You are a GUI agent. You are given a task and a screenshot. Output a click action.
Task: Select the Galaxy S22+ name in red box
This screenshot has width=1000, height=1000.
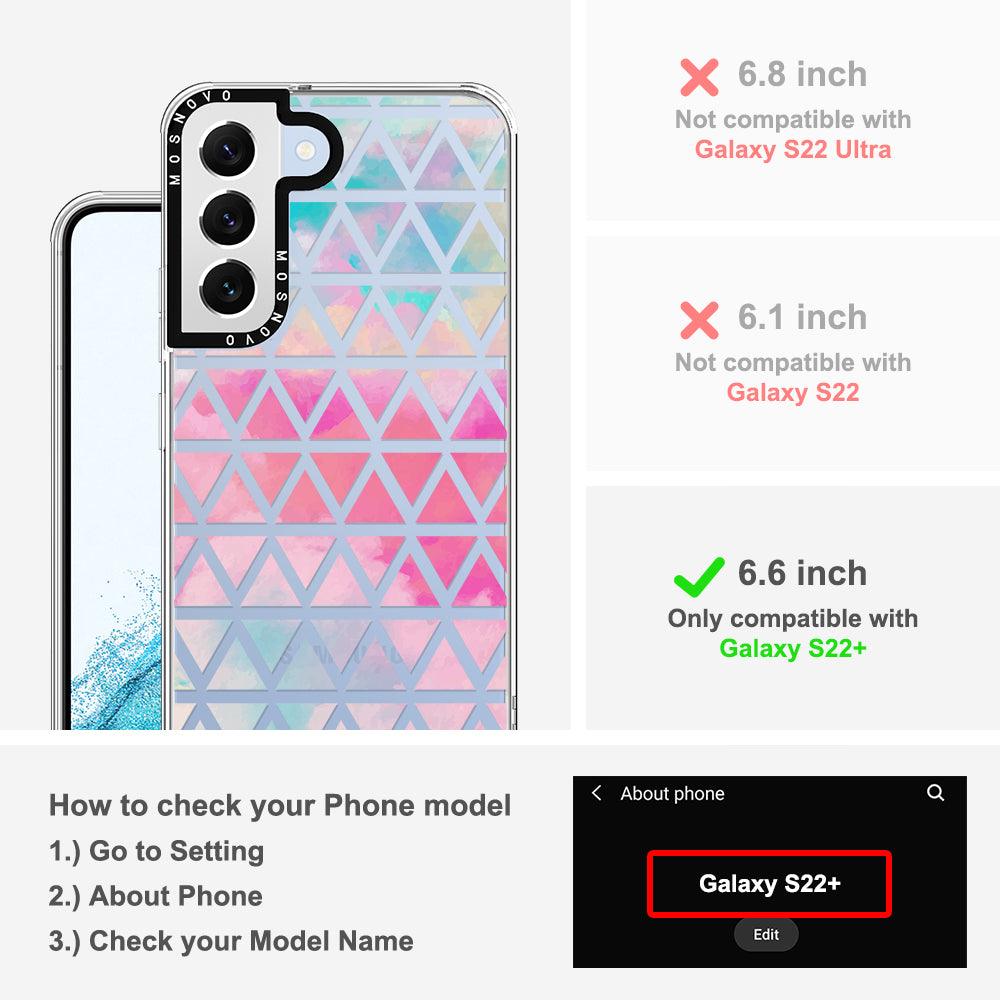click(x=769, y=884)
